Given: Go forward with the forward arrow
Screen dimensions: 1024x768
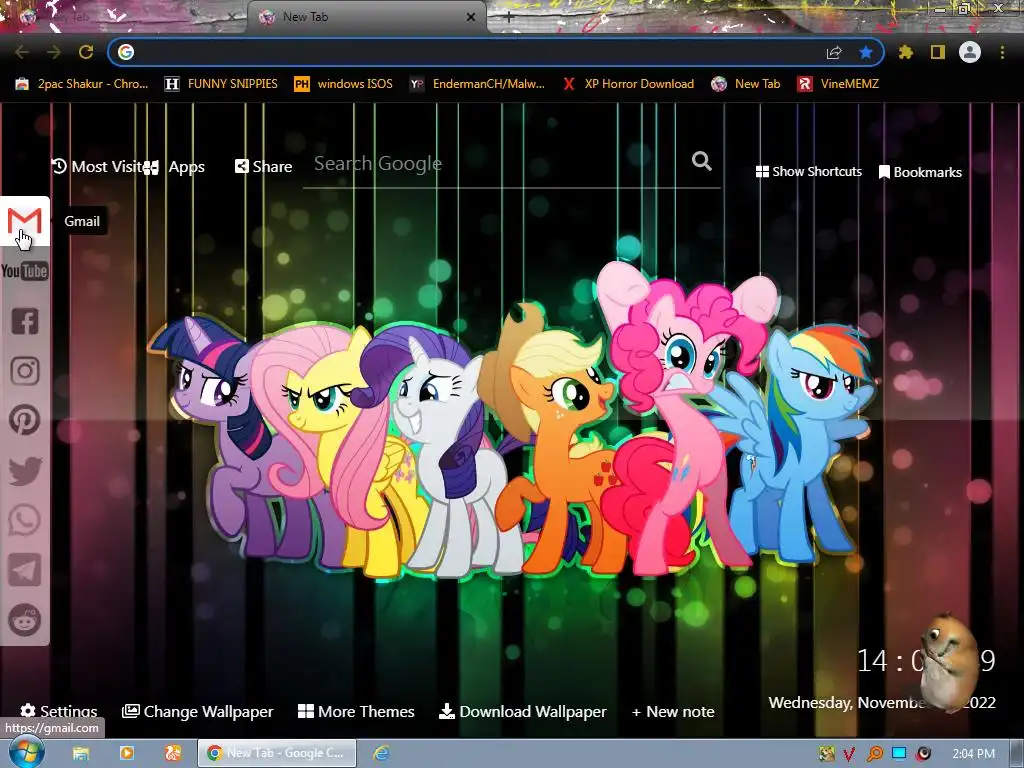Looking at the screenshot, I should (x=54, y=52).
